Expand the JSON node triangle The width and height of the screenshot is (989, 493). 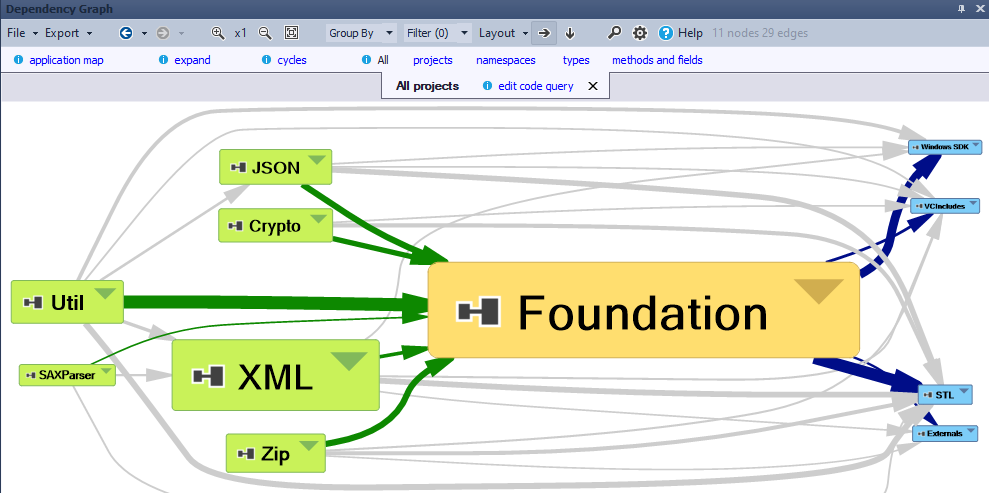click(317, 158)
